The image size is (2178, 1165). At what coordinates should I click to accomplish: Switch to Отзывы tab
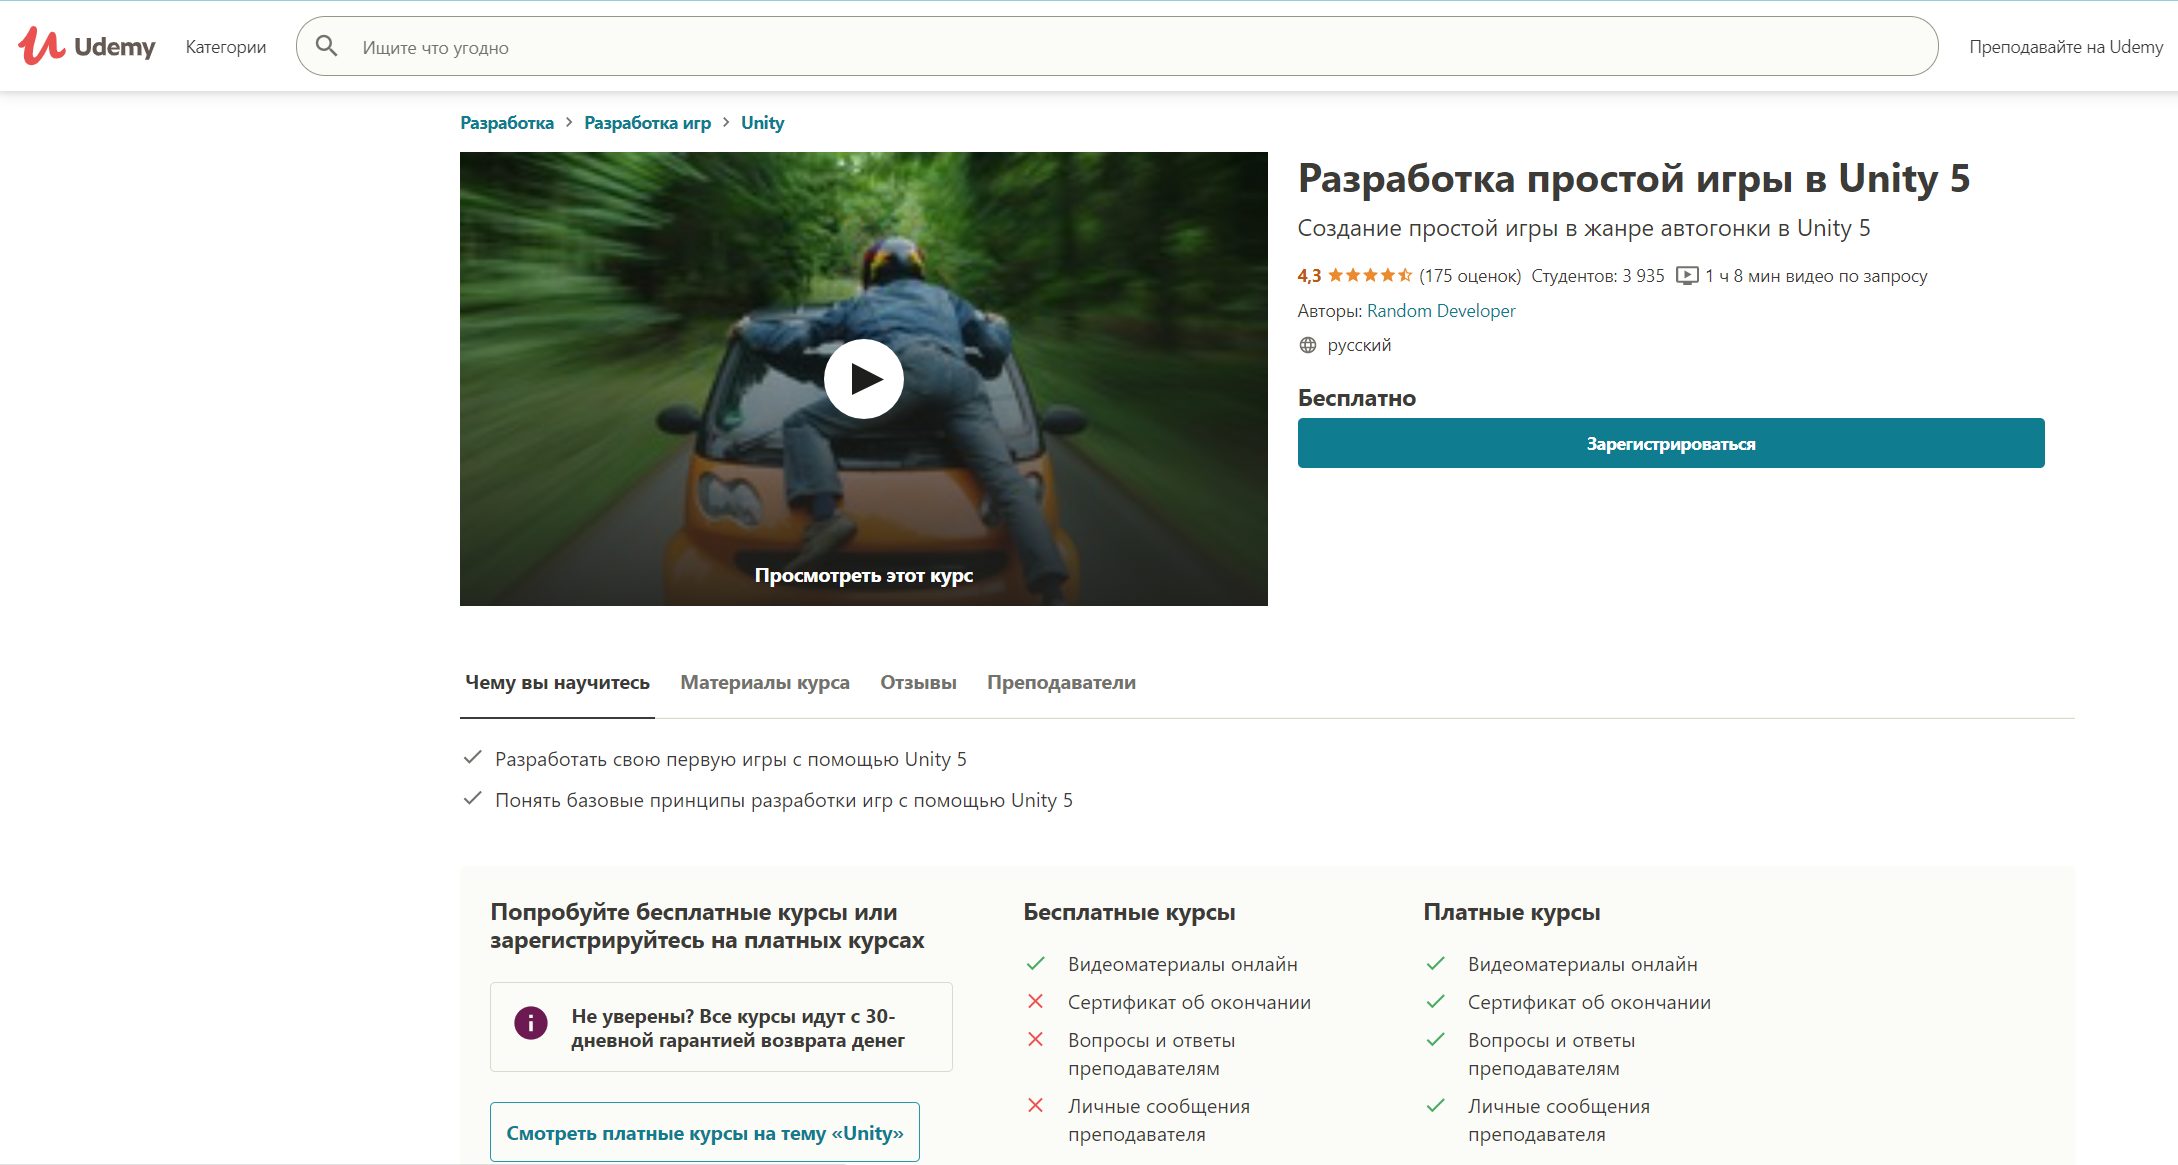tap(918, 682)
